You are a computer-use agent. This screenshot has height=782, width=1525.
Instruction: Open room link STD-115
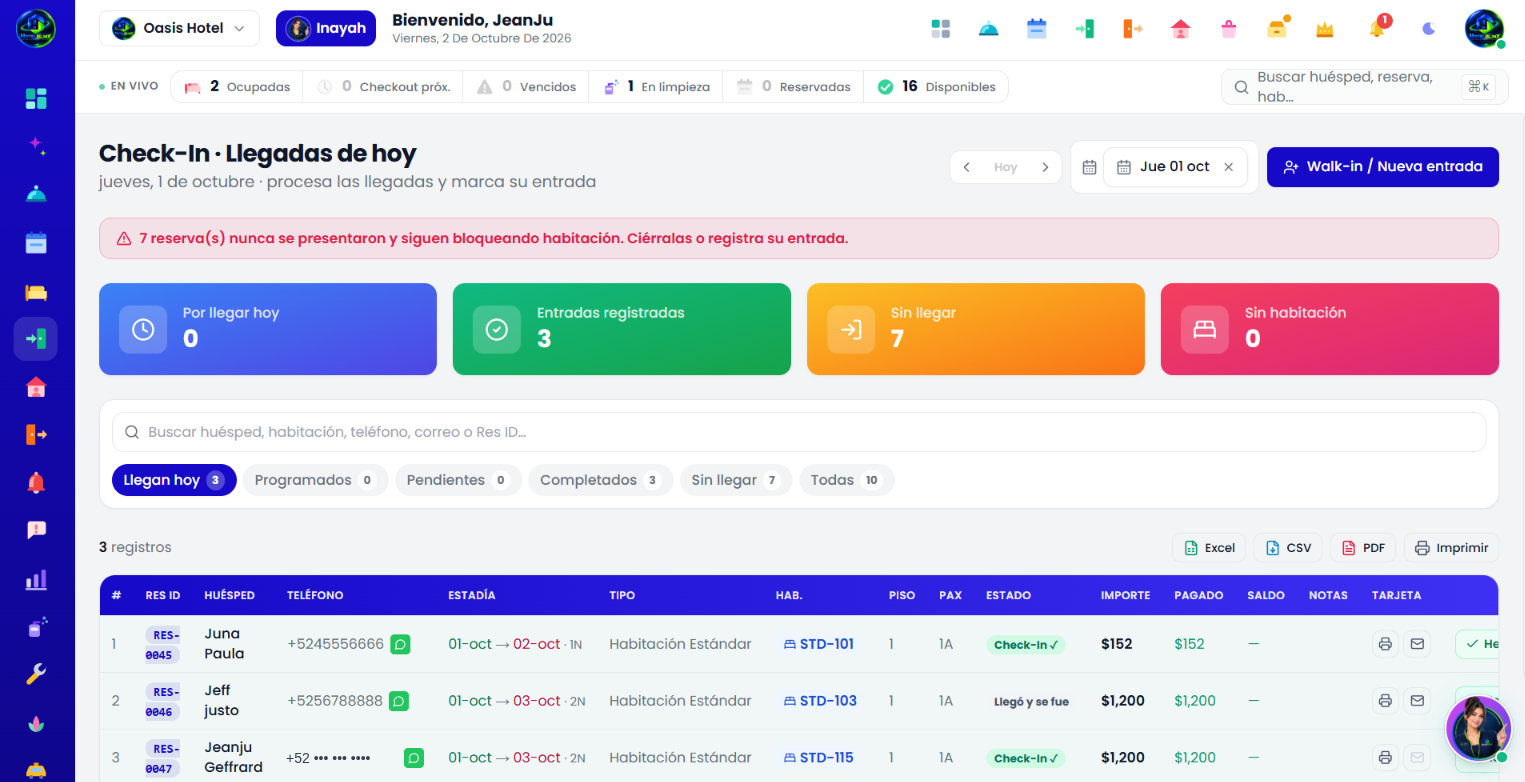818,758
